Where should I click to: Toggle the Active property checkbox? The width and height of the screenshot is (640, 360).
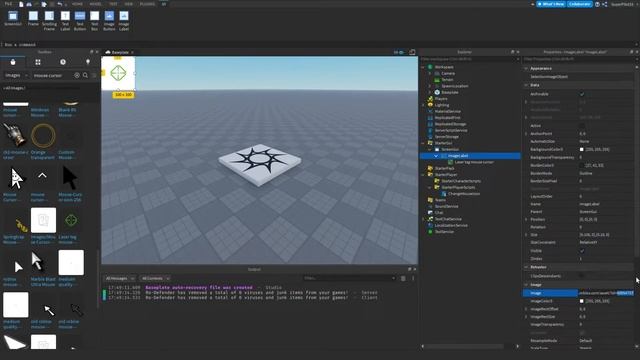pyautogui.click(x=582, y=126)
